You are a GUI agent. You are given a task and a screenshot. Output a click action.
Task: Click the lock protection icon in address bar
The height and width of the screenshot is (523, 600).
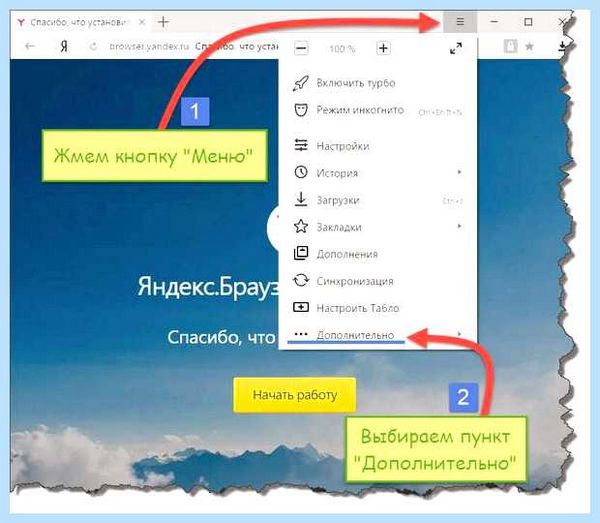tap(510, 46)
